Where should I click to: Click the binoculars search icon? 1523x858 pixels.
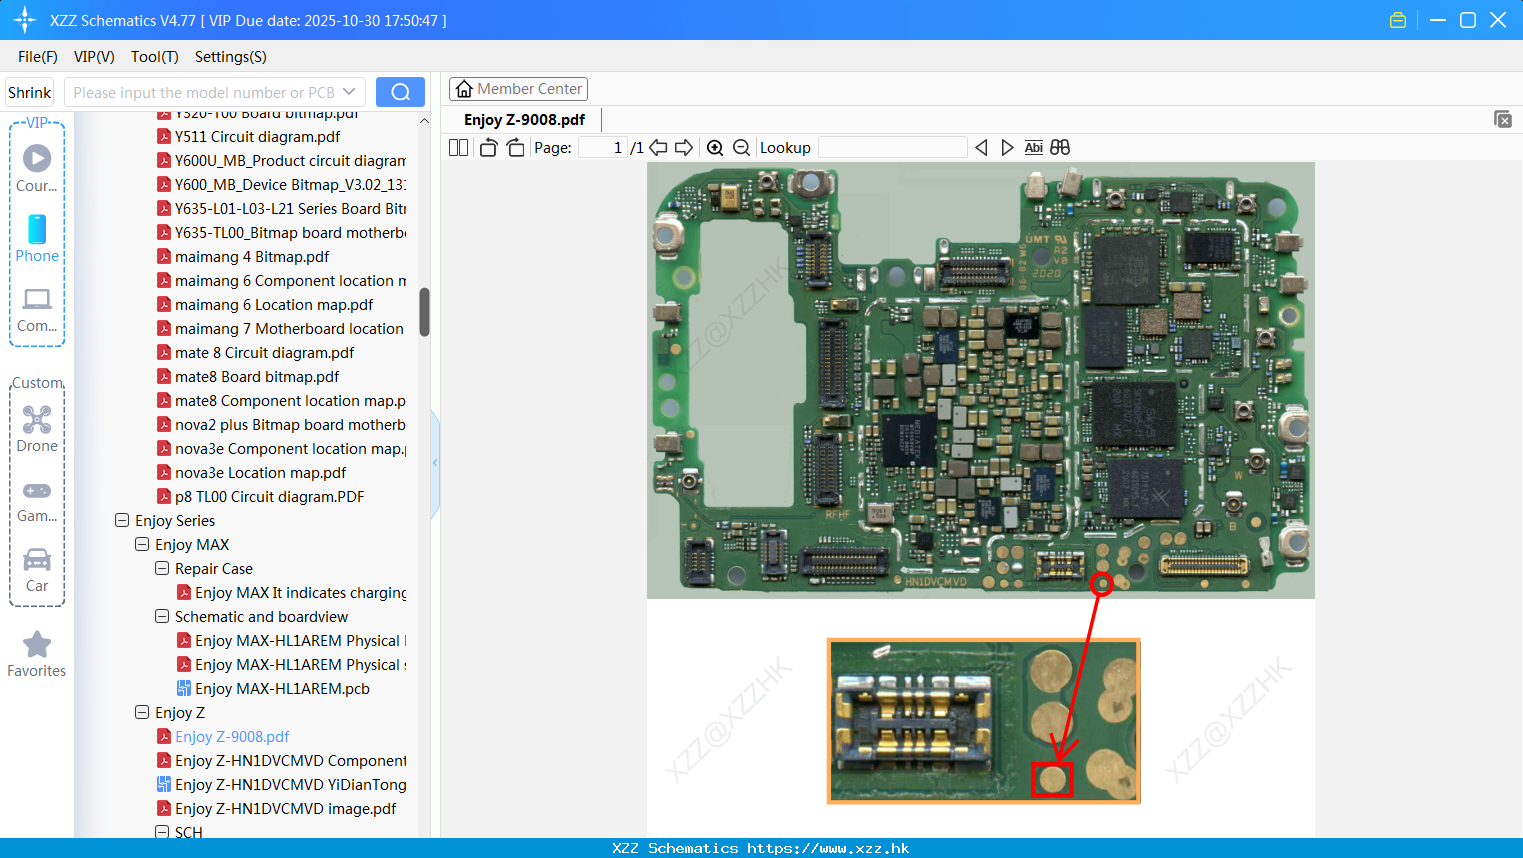click(x=1060, y=147)
